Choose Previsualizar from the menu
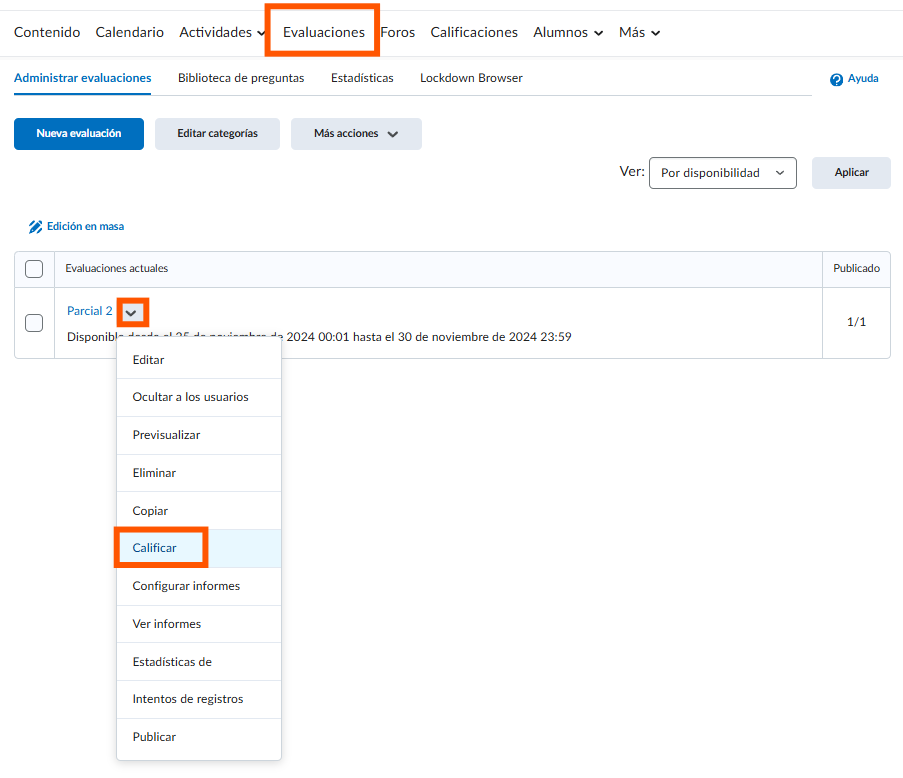The height and width of the screenshot is (778, 903). [167, 435]
